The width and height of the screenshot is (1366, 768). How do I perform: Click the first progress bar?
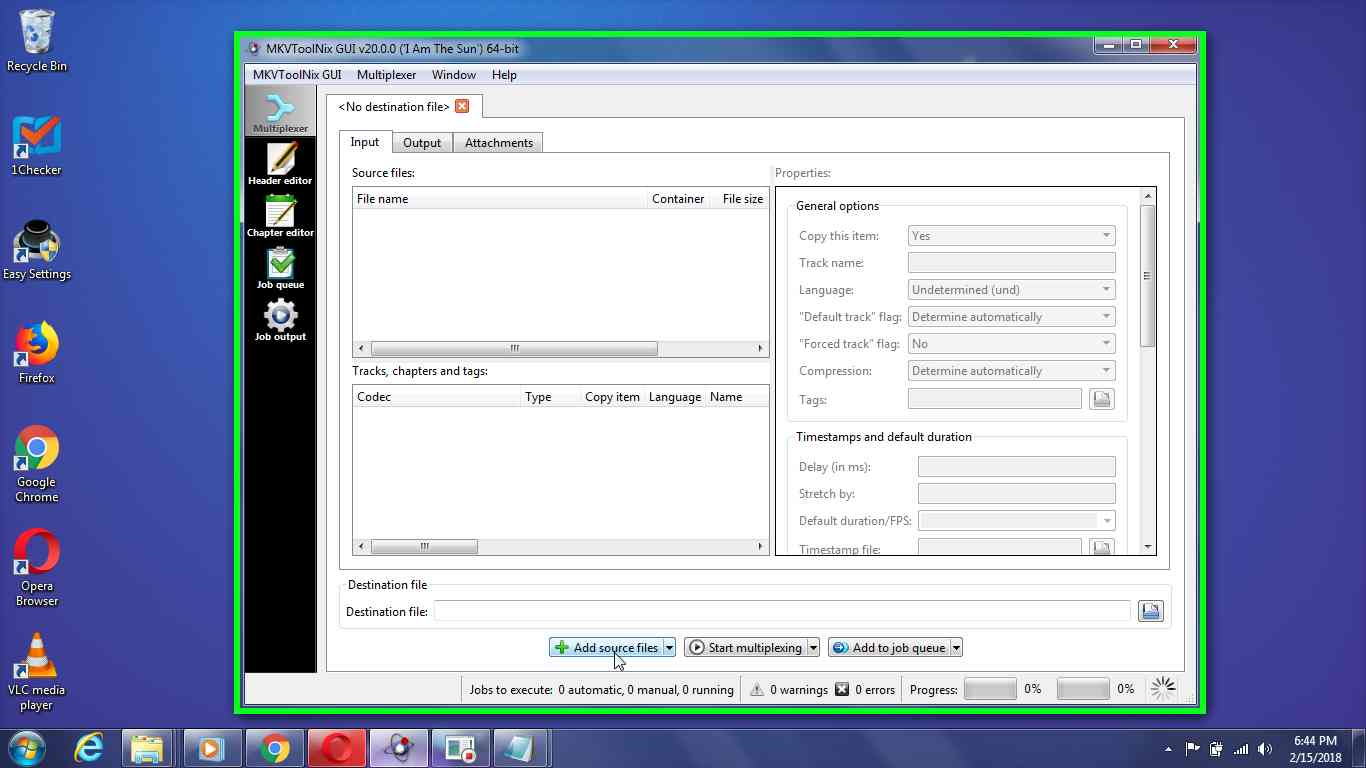click(990, 689)
